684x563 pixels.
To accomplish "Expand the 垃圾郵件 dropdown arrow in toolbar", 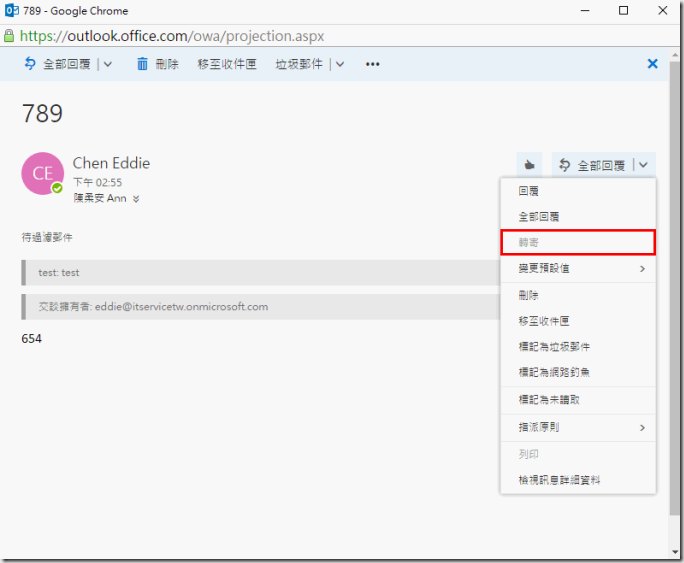I will pyautogui.click(x=340, y=64).
